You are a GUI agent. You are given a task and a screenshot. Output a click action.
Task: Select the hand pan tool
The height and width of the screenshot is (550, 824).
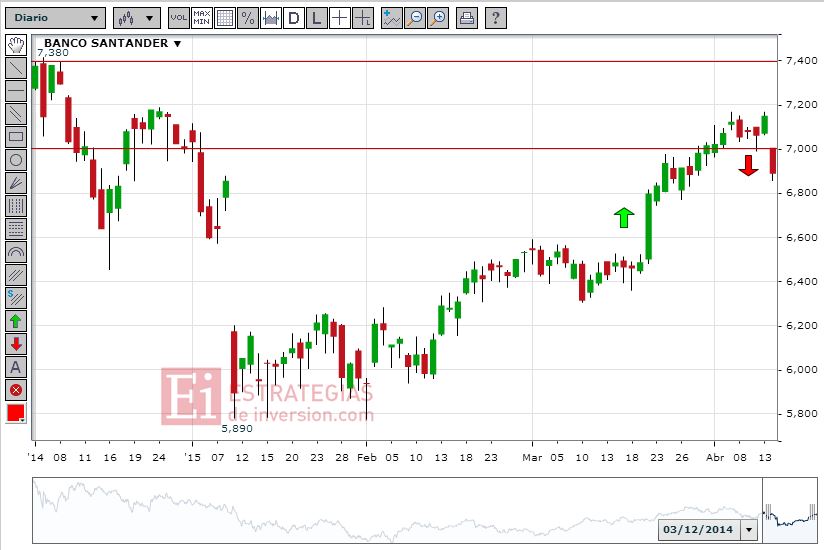16,45
